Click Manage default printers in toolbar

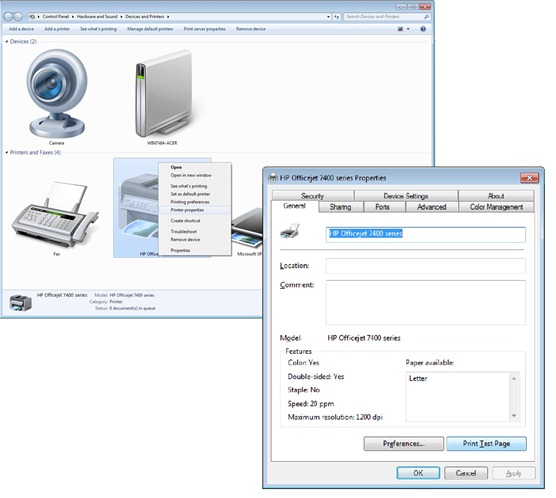[x=150, y=29]
